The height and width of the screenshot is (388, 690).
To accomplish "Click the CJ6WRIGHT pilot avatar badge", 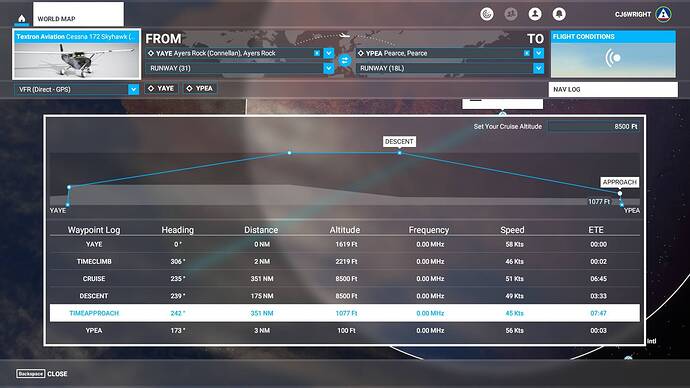I will pyautogui.click(x=663, y=14).
